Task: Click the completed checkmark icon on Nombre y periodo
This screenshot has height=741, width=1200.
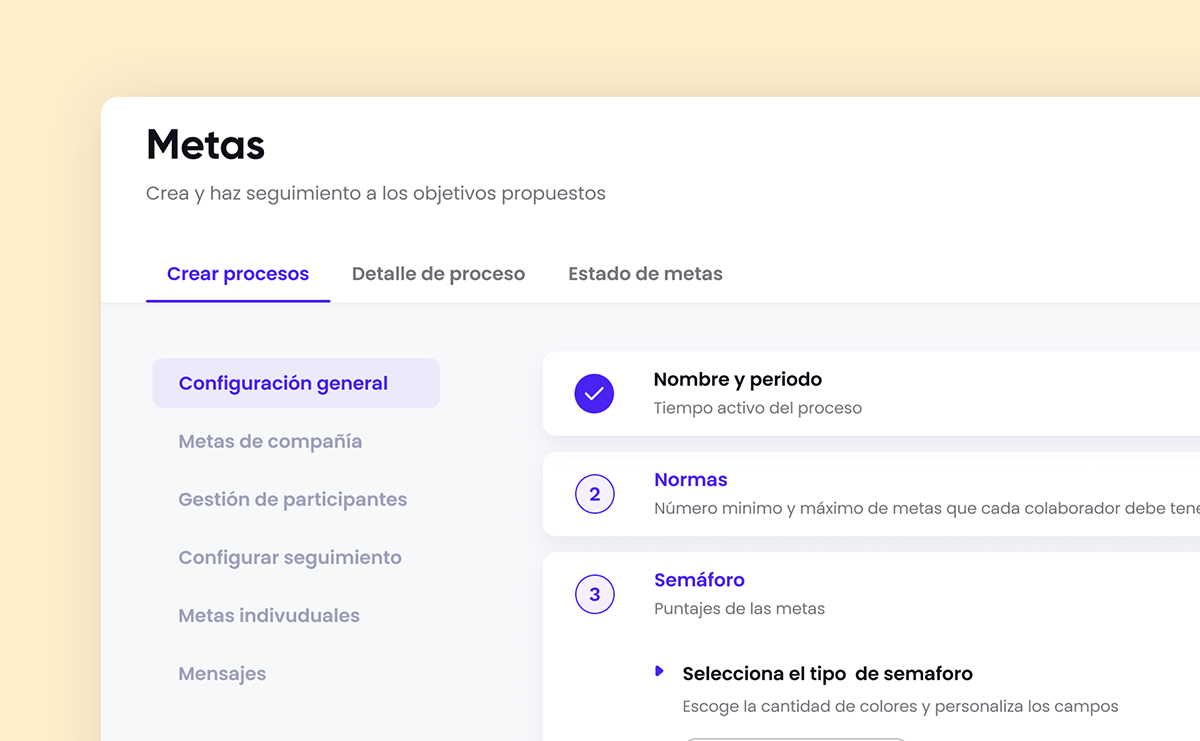Action: coord(594,394)
